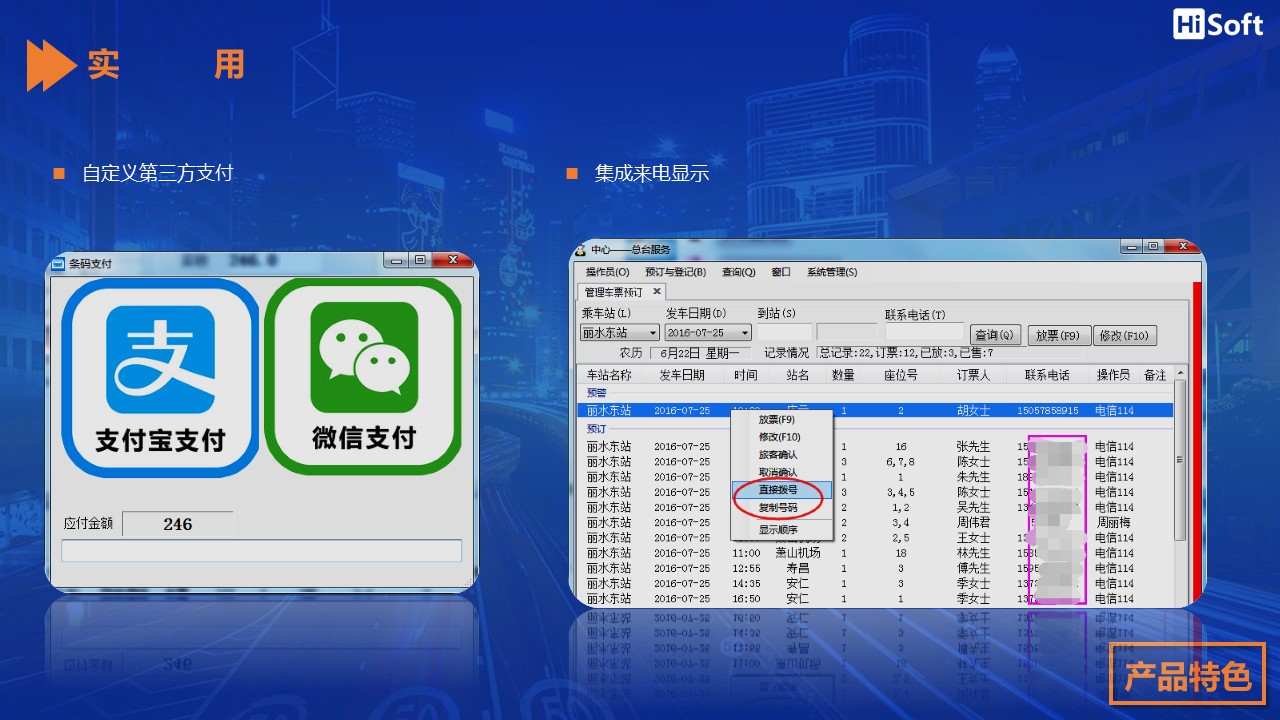This screenshot has height=720, width=1280.
Task: Select the row booked by 林先生
Action: (x=876, y=553)
